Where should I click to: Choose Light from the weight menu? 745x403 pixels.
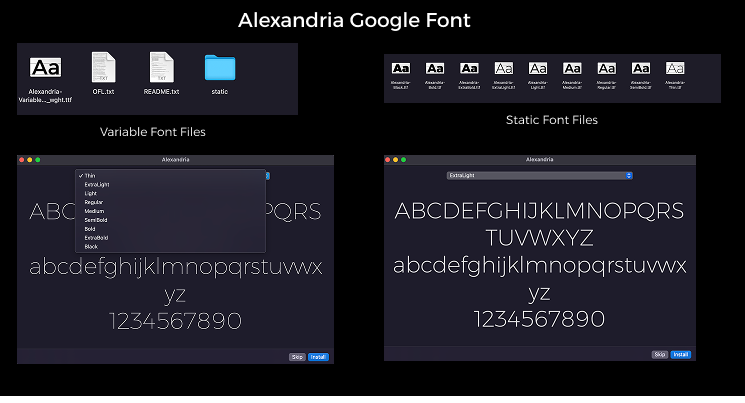coord(170,193)
